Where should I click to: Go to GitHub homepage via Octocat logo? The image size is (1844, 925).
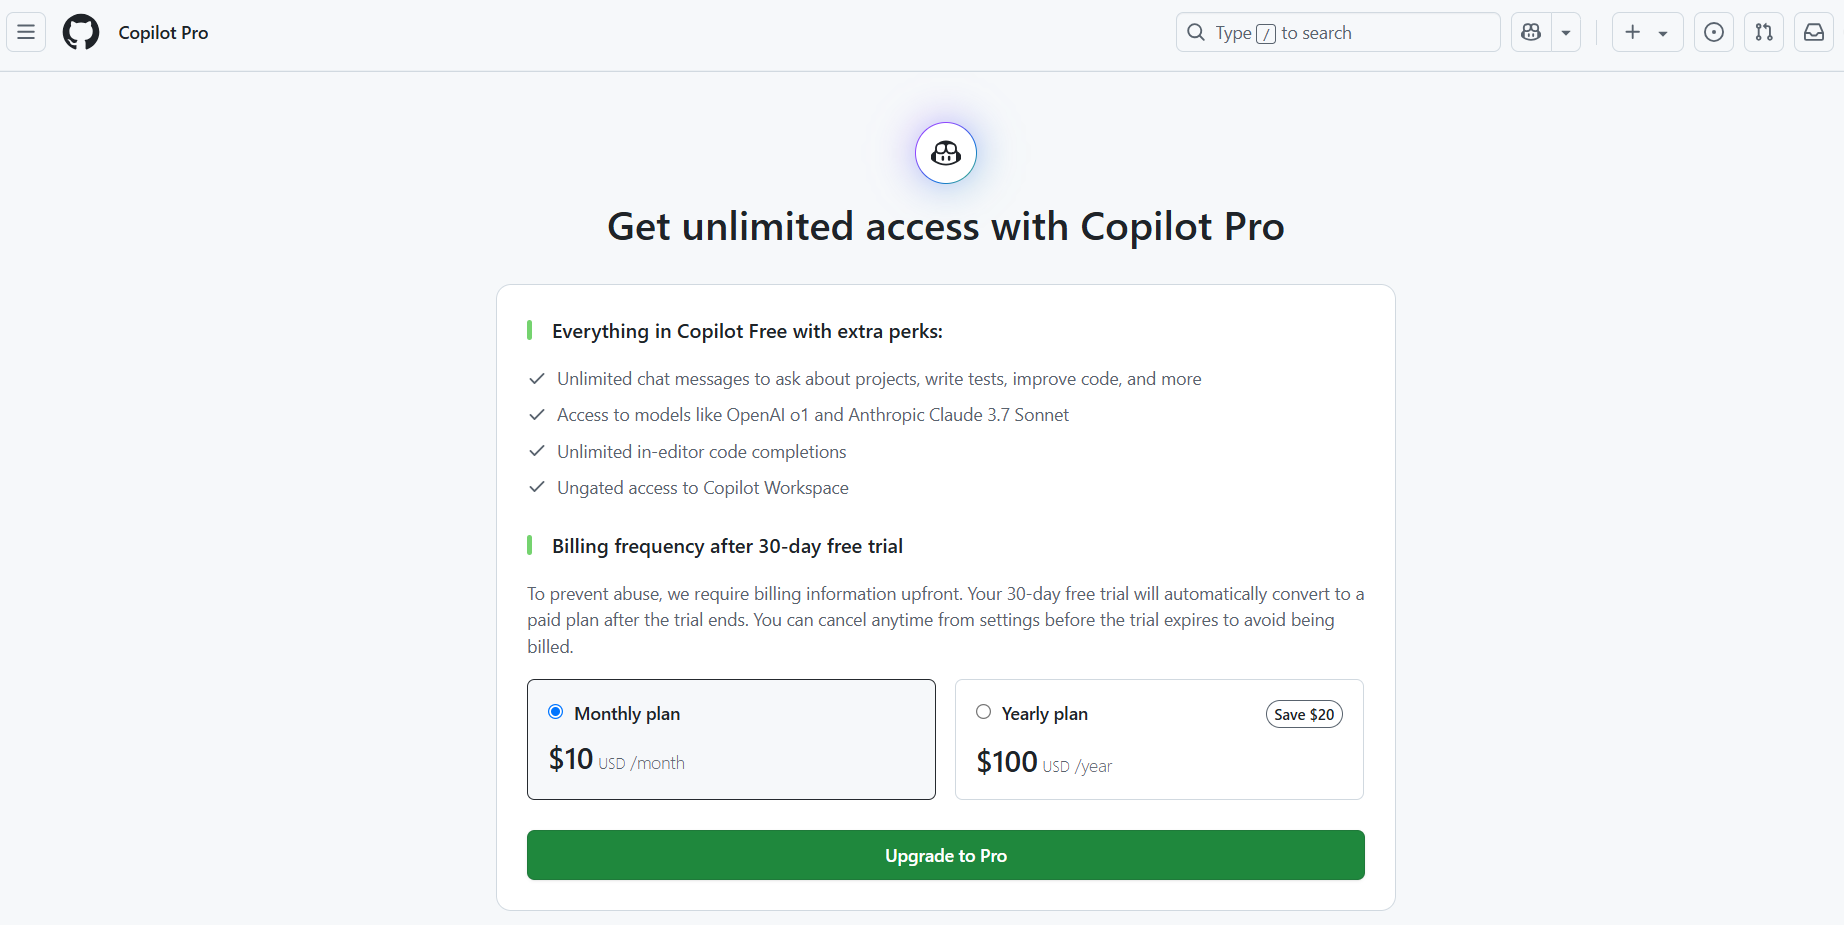[81, 32]
